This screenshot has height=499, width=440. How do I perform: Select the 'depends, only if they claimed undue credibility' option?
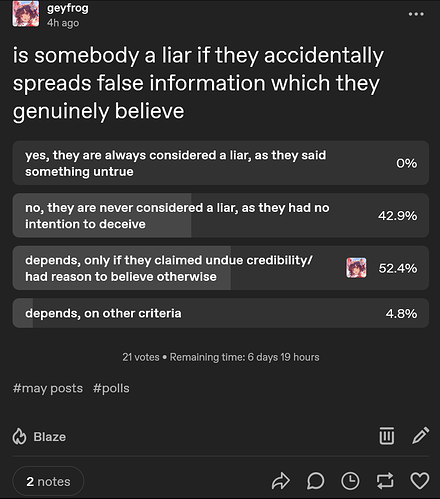tap(221, 268)
